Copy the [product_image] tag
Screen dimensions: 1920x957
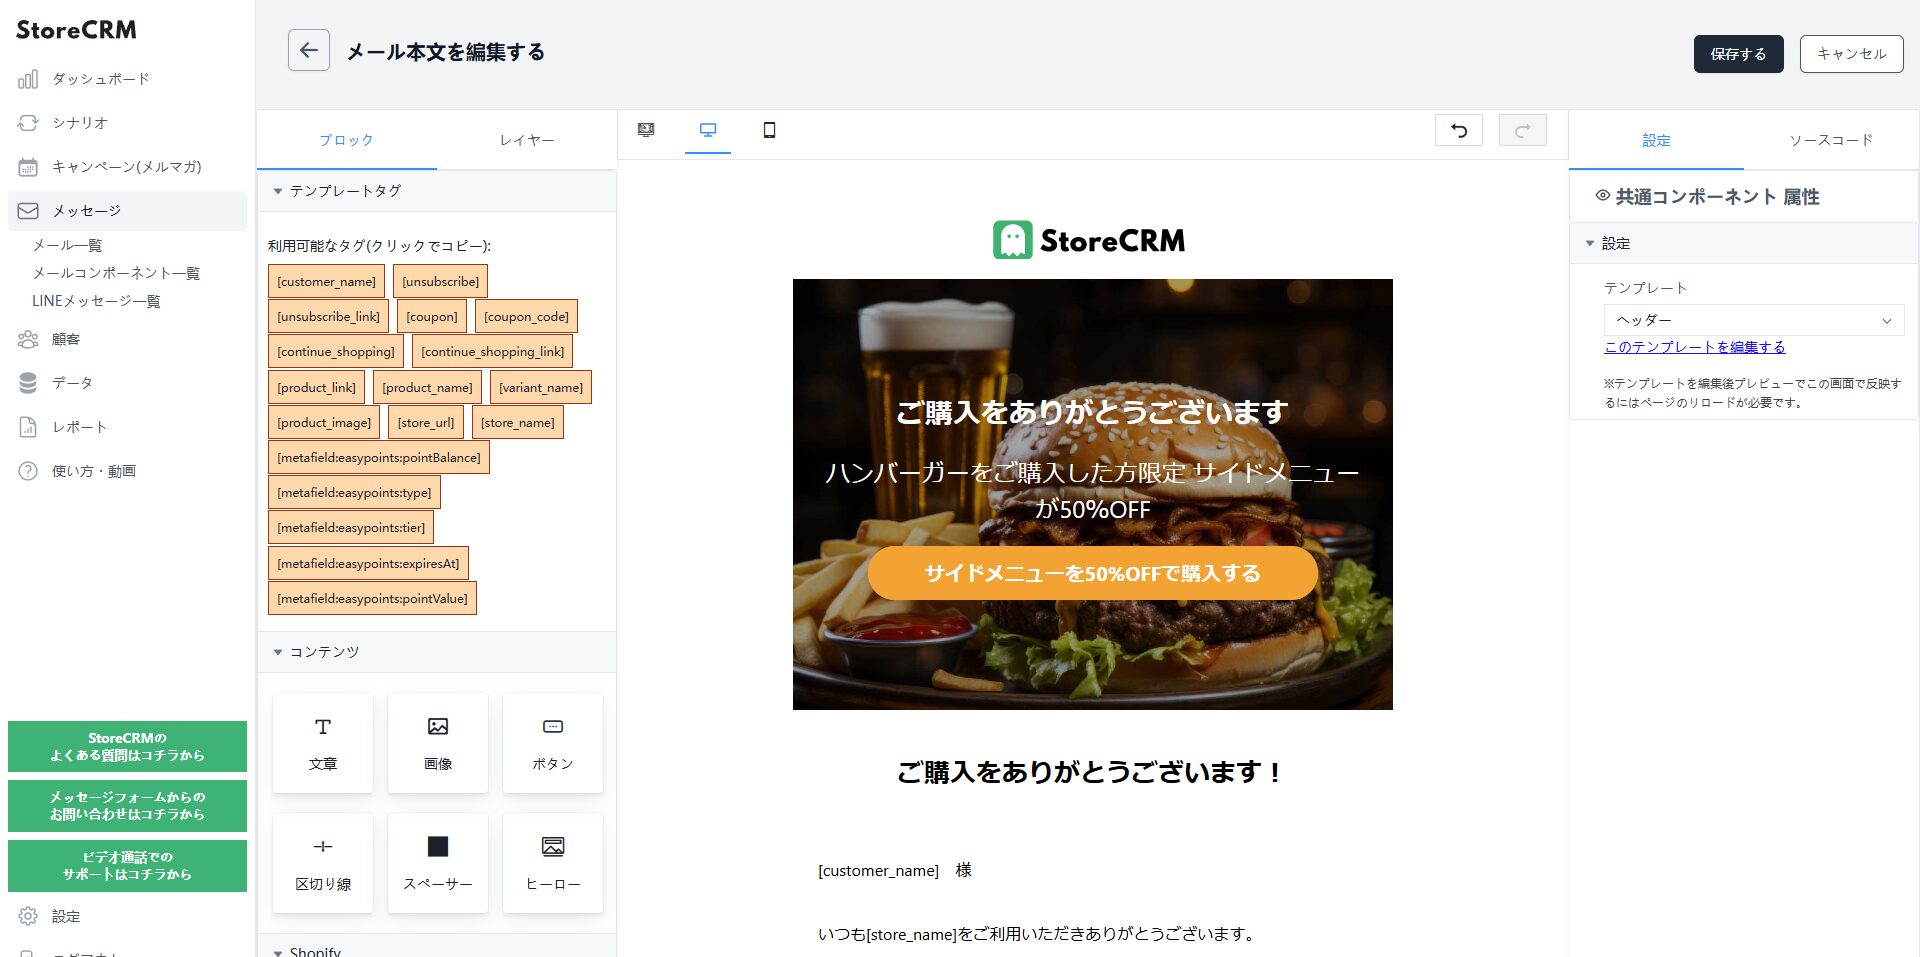point(324,422)
